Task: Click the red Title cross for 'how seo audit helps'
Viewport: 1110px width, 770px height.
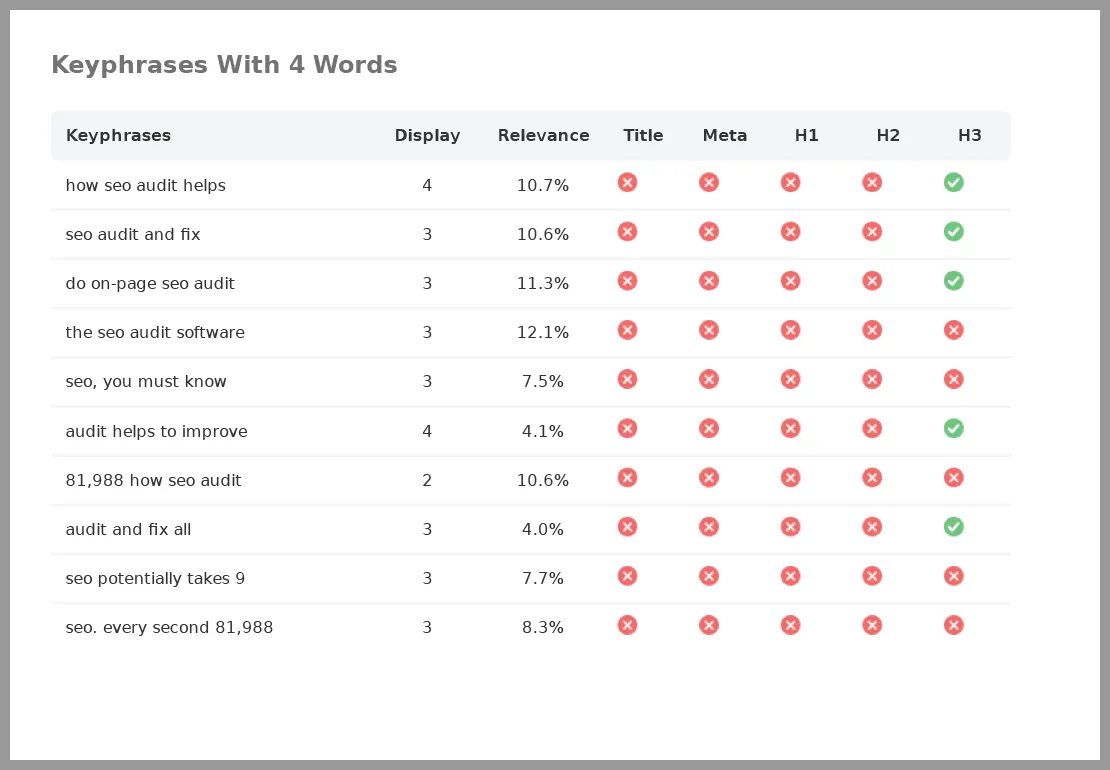Action: (x=627, y=183)
